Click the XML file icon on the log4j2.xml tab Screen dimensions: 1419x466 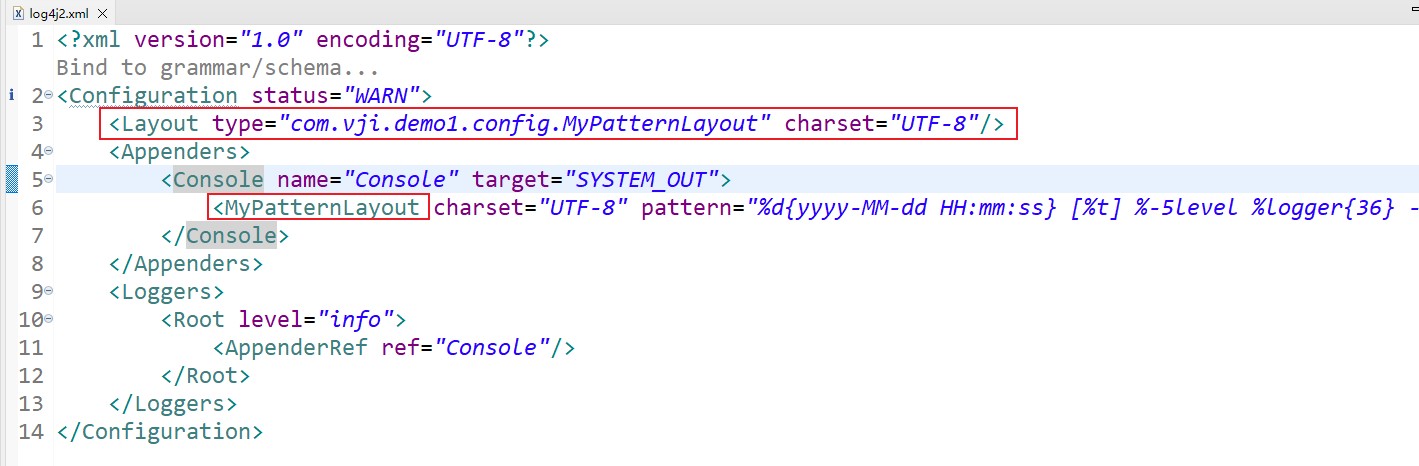pos(18,12)
